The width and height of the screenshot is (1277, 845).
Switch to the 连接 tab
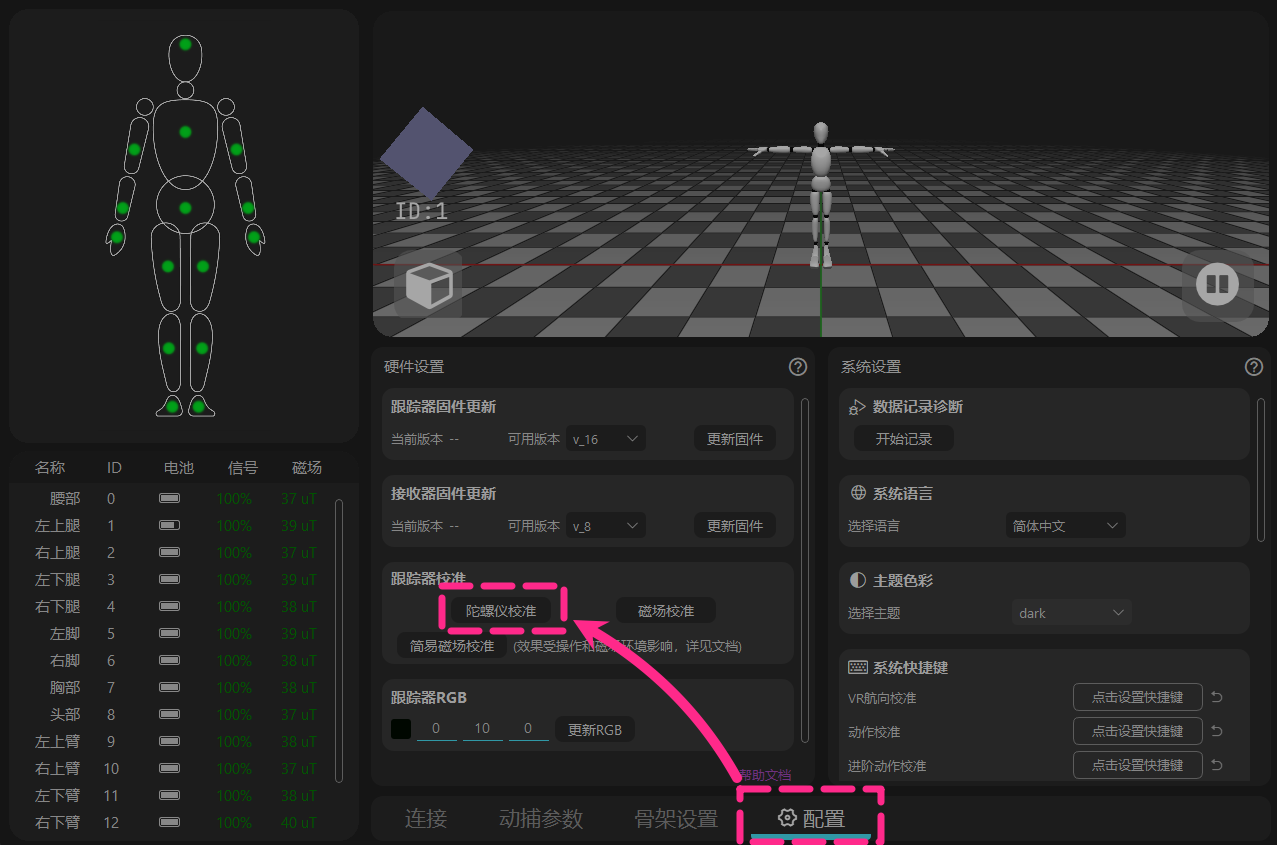pos(426,818)
